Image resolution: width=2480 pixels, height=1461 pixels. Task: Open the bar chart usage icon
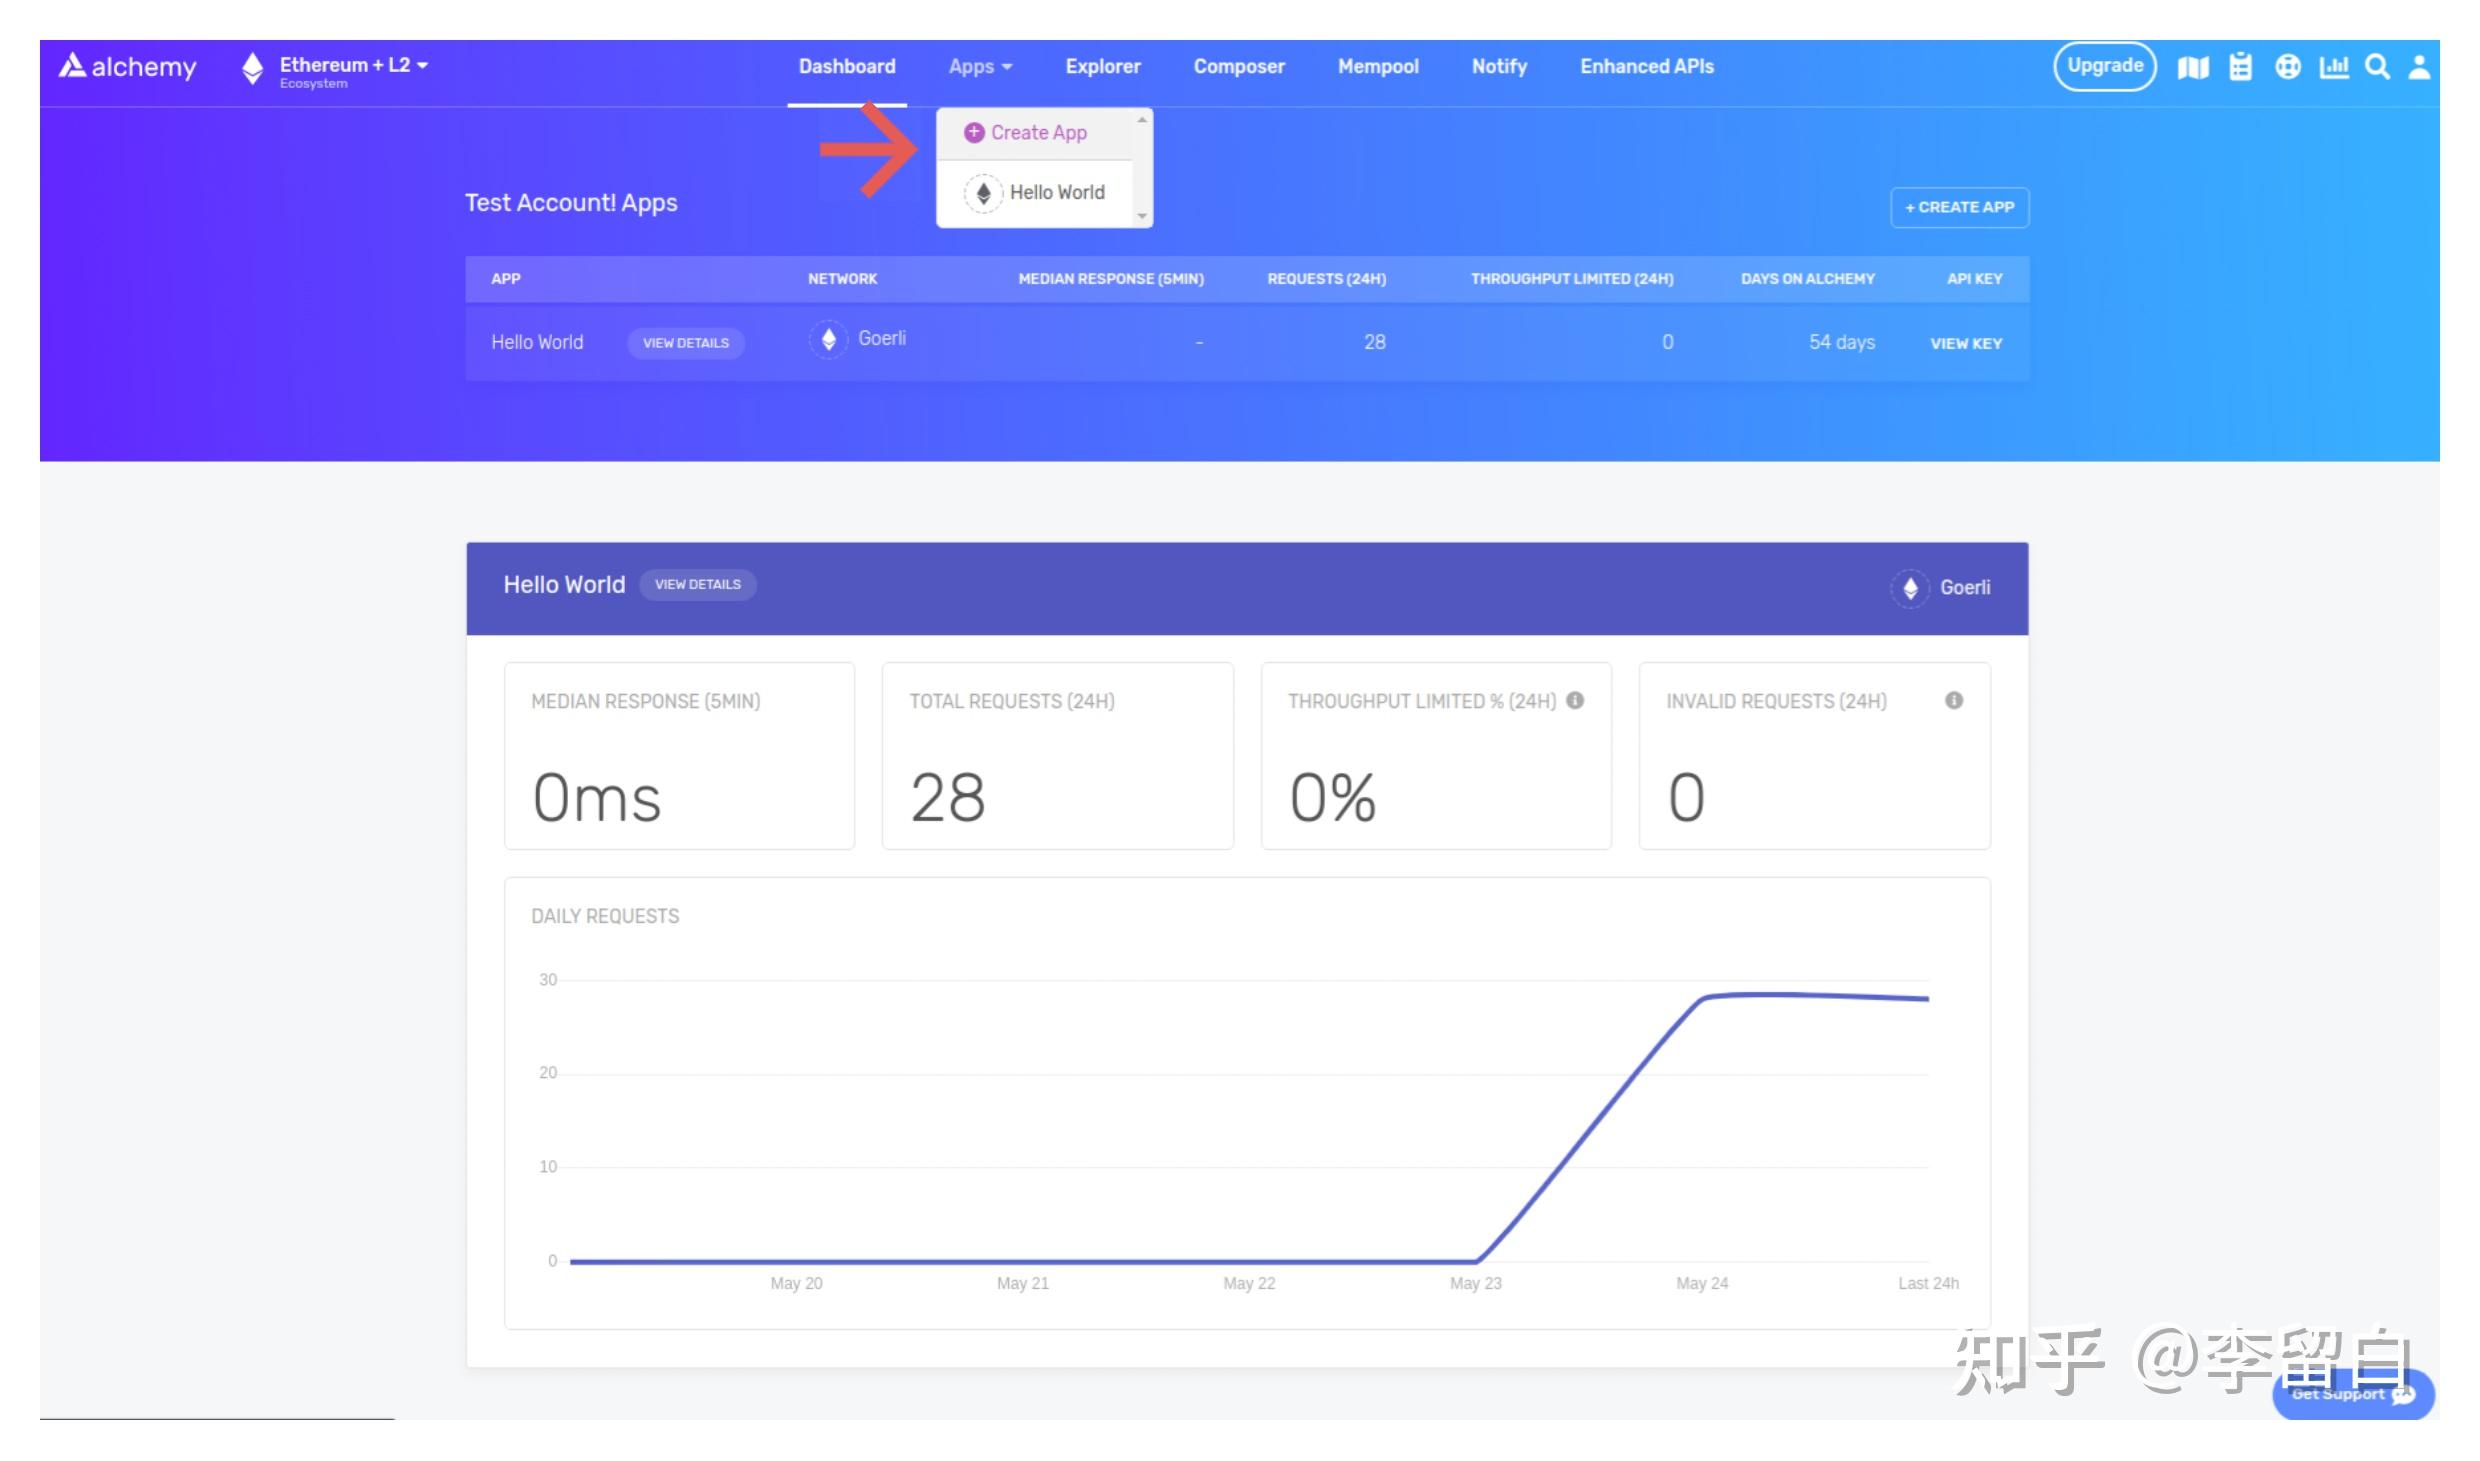coord(2333,67)
